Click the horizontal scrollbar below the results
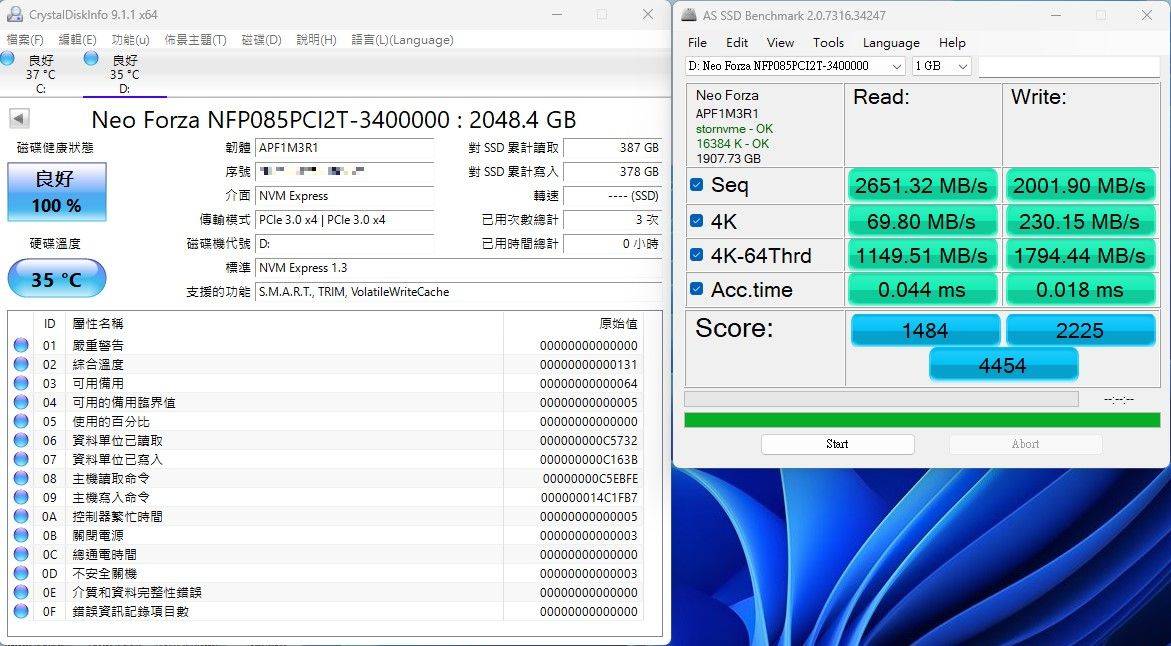 [880, 398]
